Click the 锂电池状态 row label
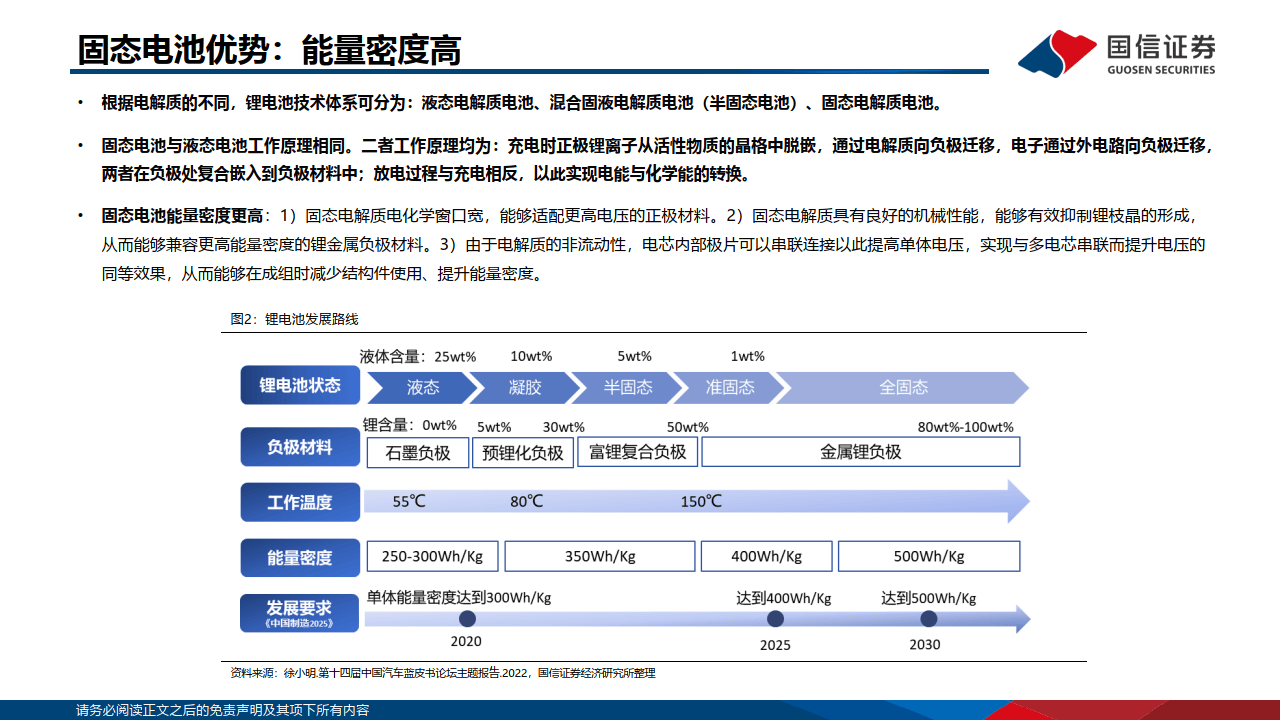 tap(300, 386)
